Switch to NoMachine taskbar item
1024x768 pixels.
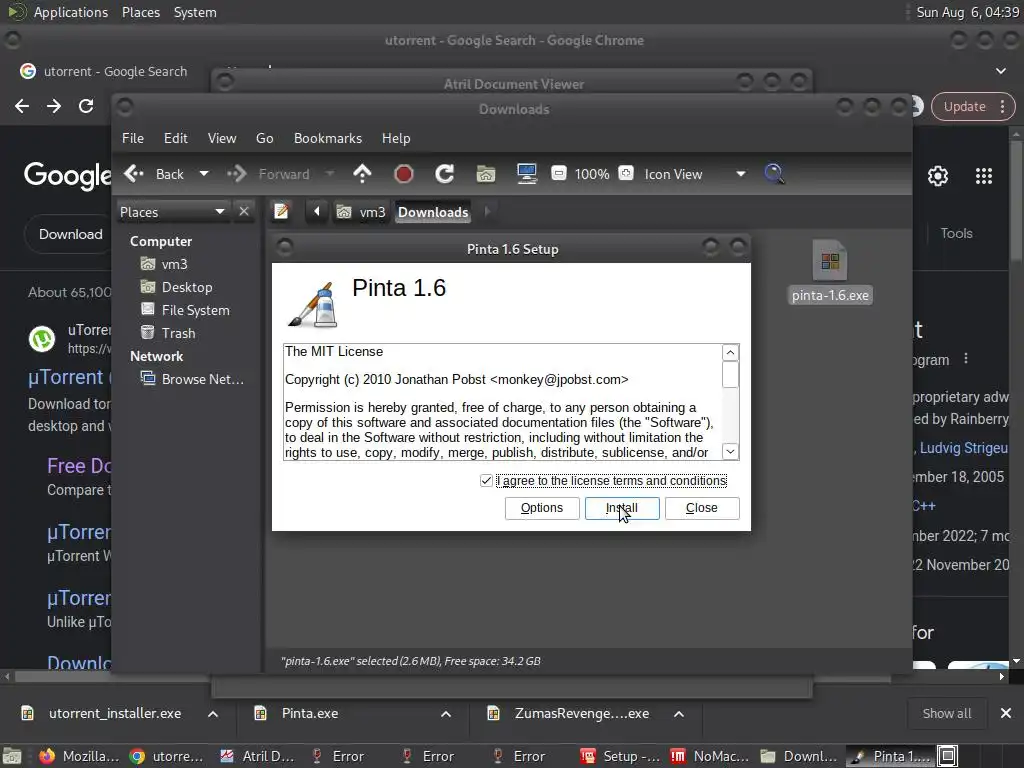(x=711, y=756)
